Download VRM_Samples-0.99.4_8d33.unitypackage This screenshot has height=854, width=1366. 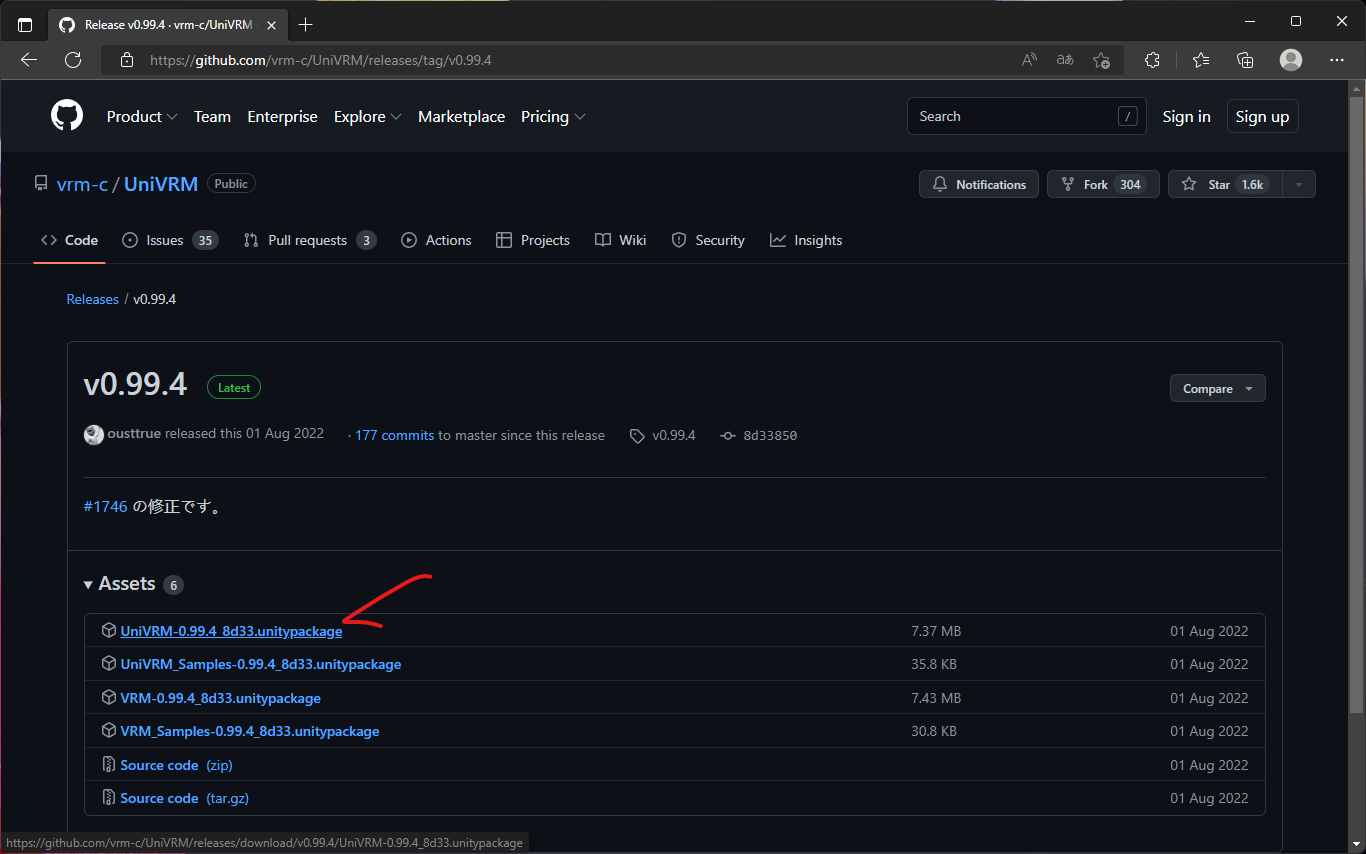point(250,731)
